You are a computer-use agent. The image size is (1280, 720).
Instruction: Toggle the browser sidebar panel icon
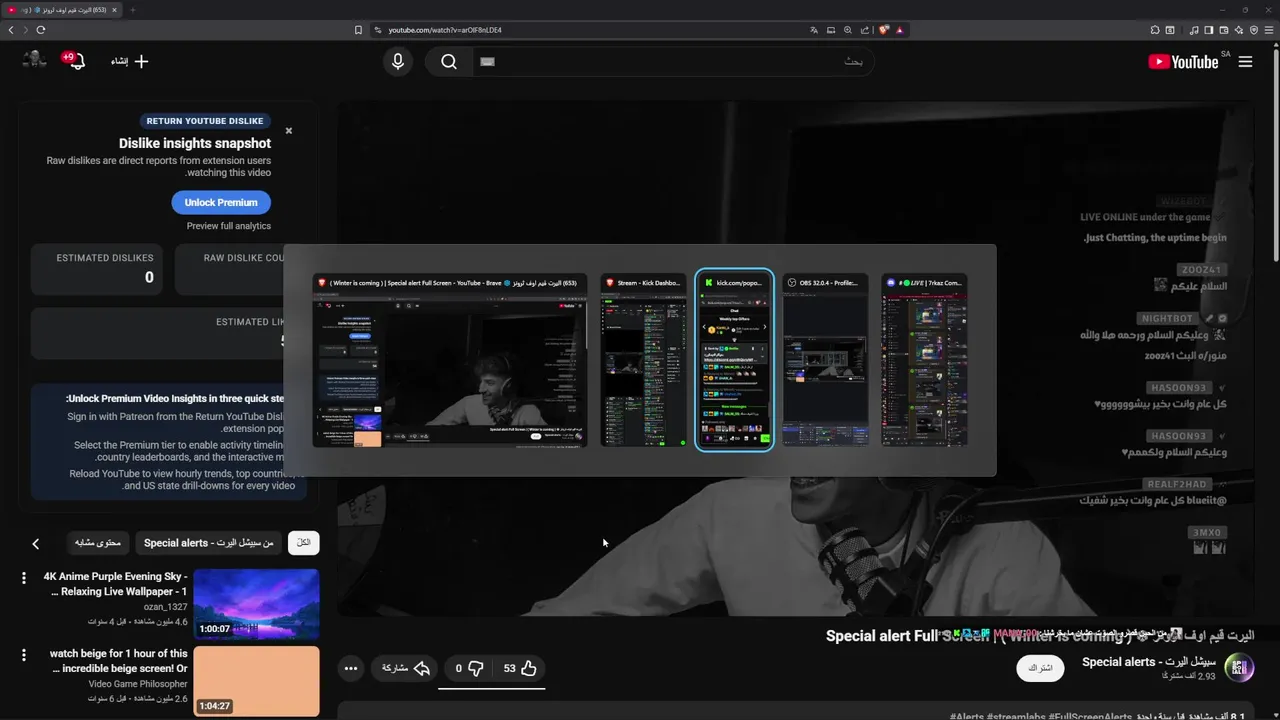pyautogui.click(x=1209, y=30)
